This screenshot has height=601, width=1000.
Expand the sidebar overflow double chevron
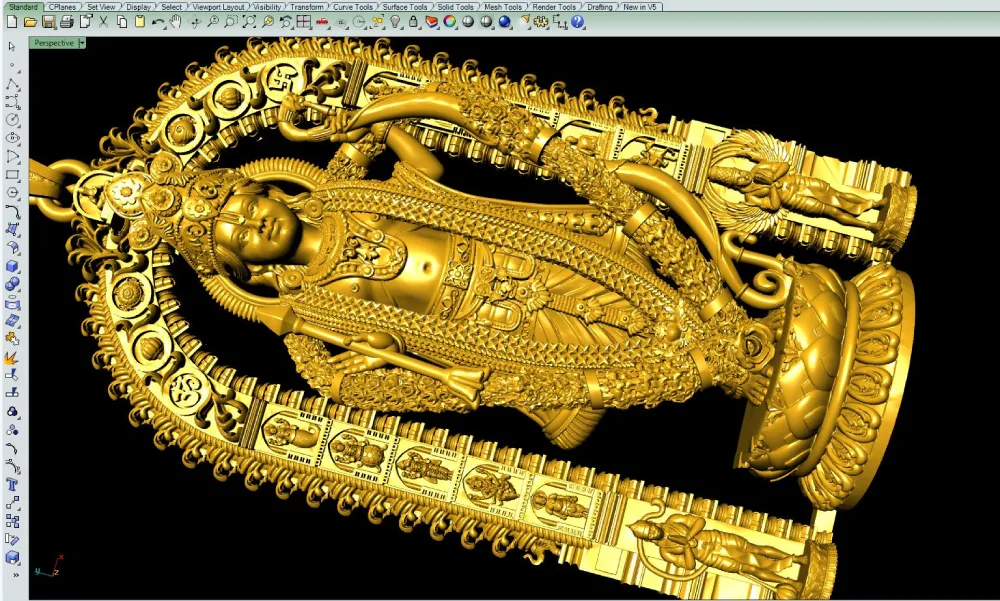pyautogui.click(x=15, y=575)
